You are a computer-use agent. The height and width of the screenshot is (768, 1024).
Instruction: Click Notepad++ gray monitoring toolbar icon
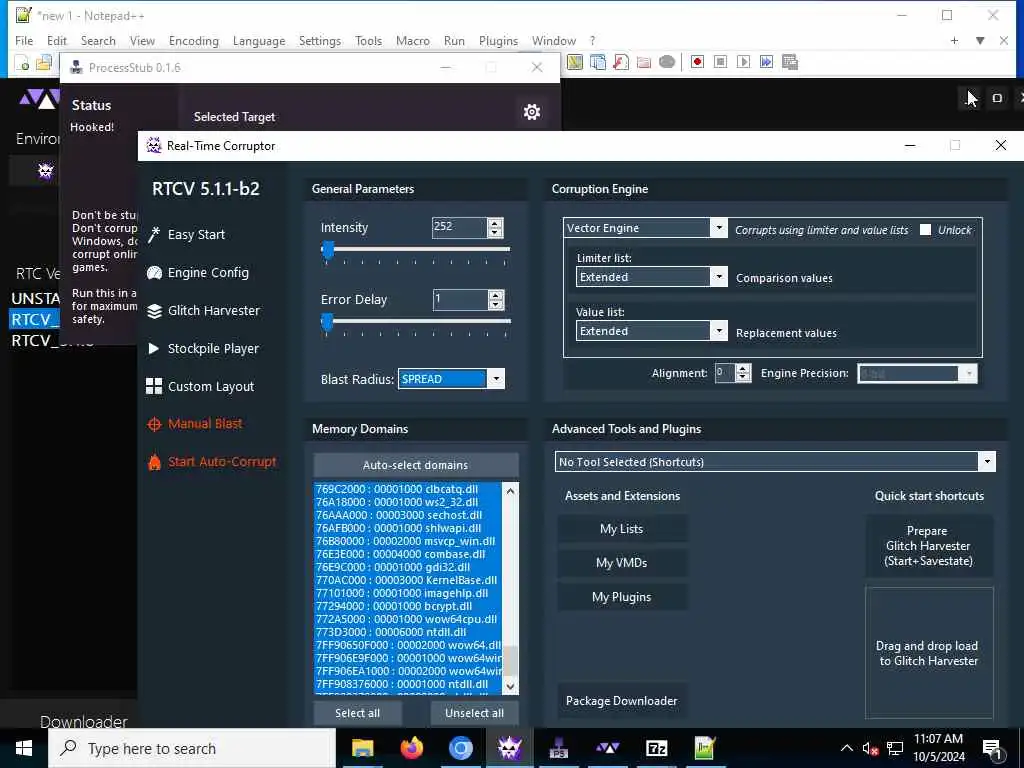pos(667,62)
